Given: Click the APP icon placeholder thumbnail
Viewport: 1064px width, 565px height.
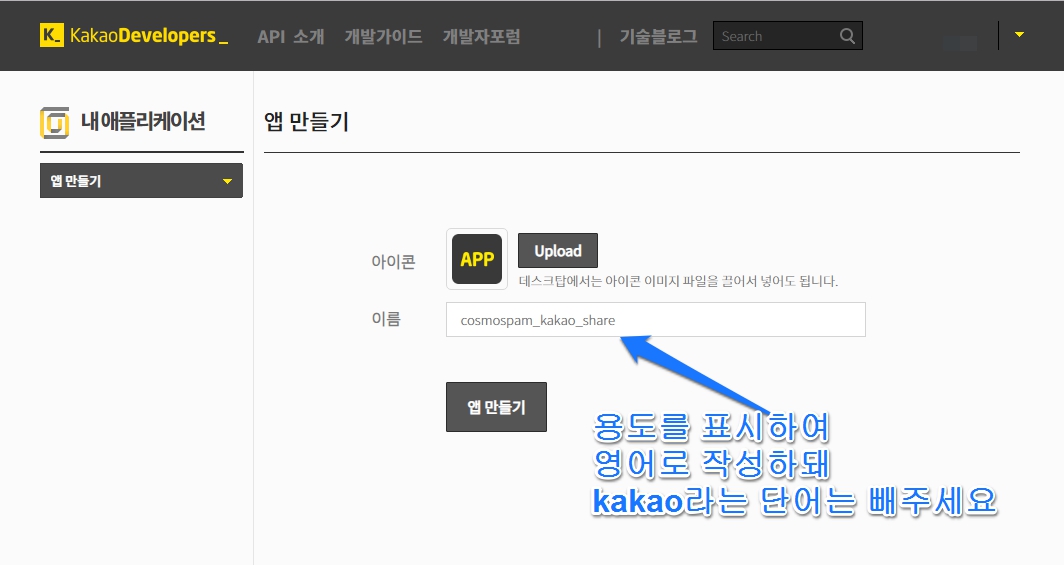Looking at the screenshot, I should pyautogui.click(x=477, y=259).
